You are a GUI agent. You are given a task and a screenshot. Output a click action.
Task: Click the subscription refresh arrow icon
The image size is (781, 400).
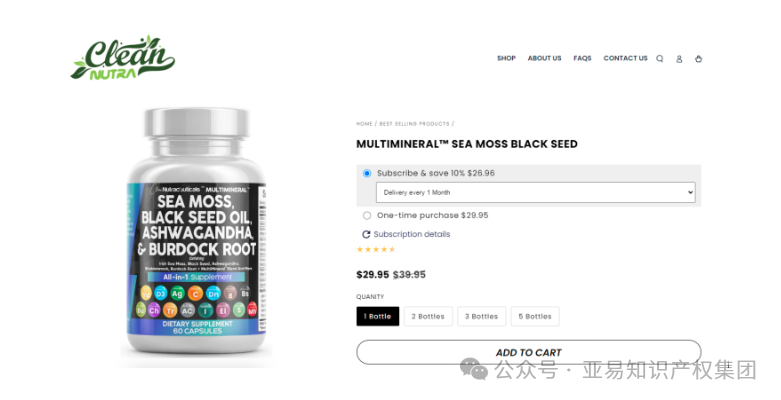coord(366,234)
